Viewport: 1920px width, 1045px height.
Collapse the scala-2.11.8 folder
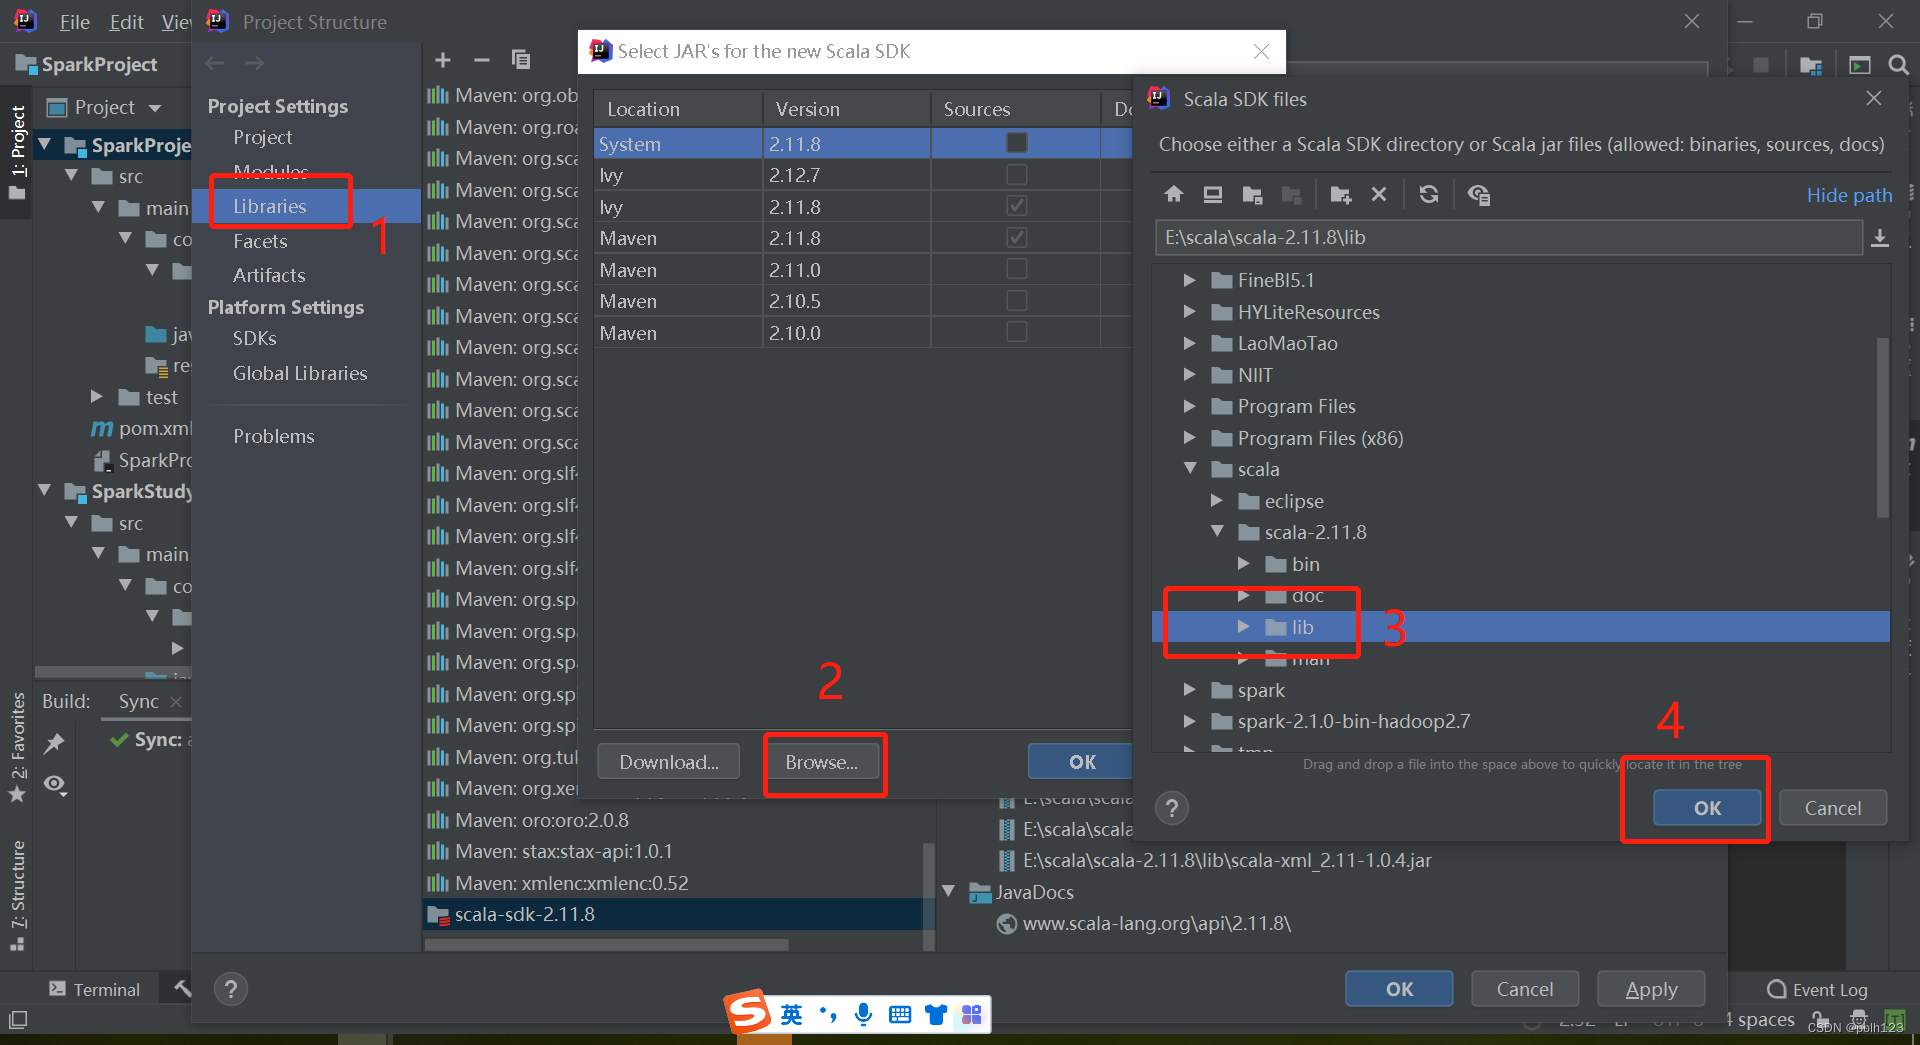coord(1217,532)
